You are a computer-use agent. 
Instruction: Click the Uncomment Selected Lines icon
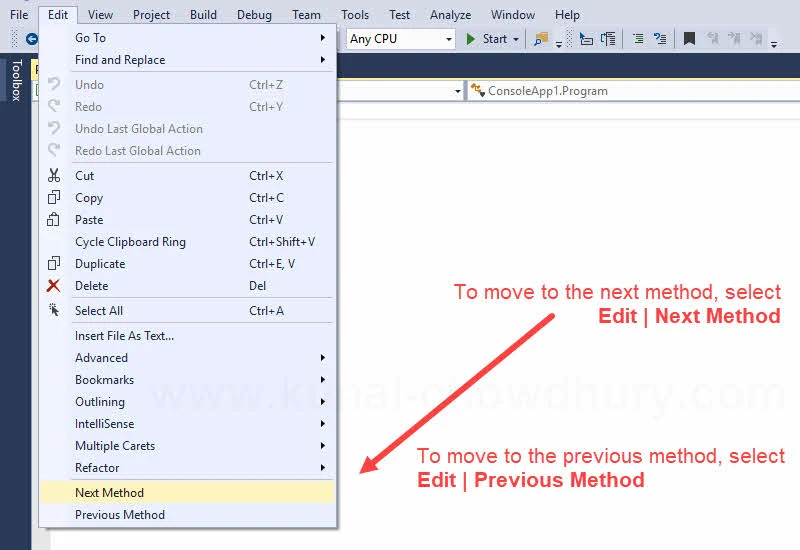tap(660, 39)
